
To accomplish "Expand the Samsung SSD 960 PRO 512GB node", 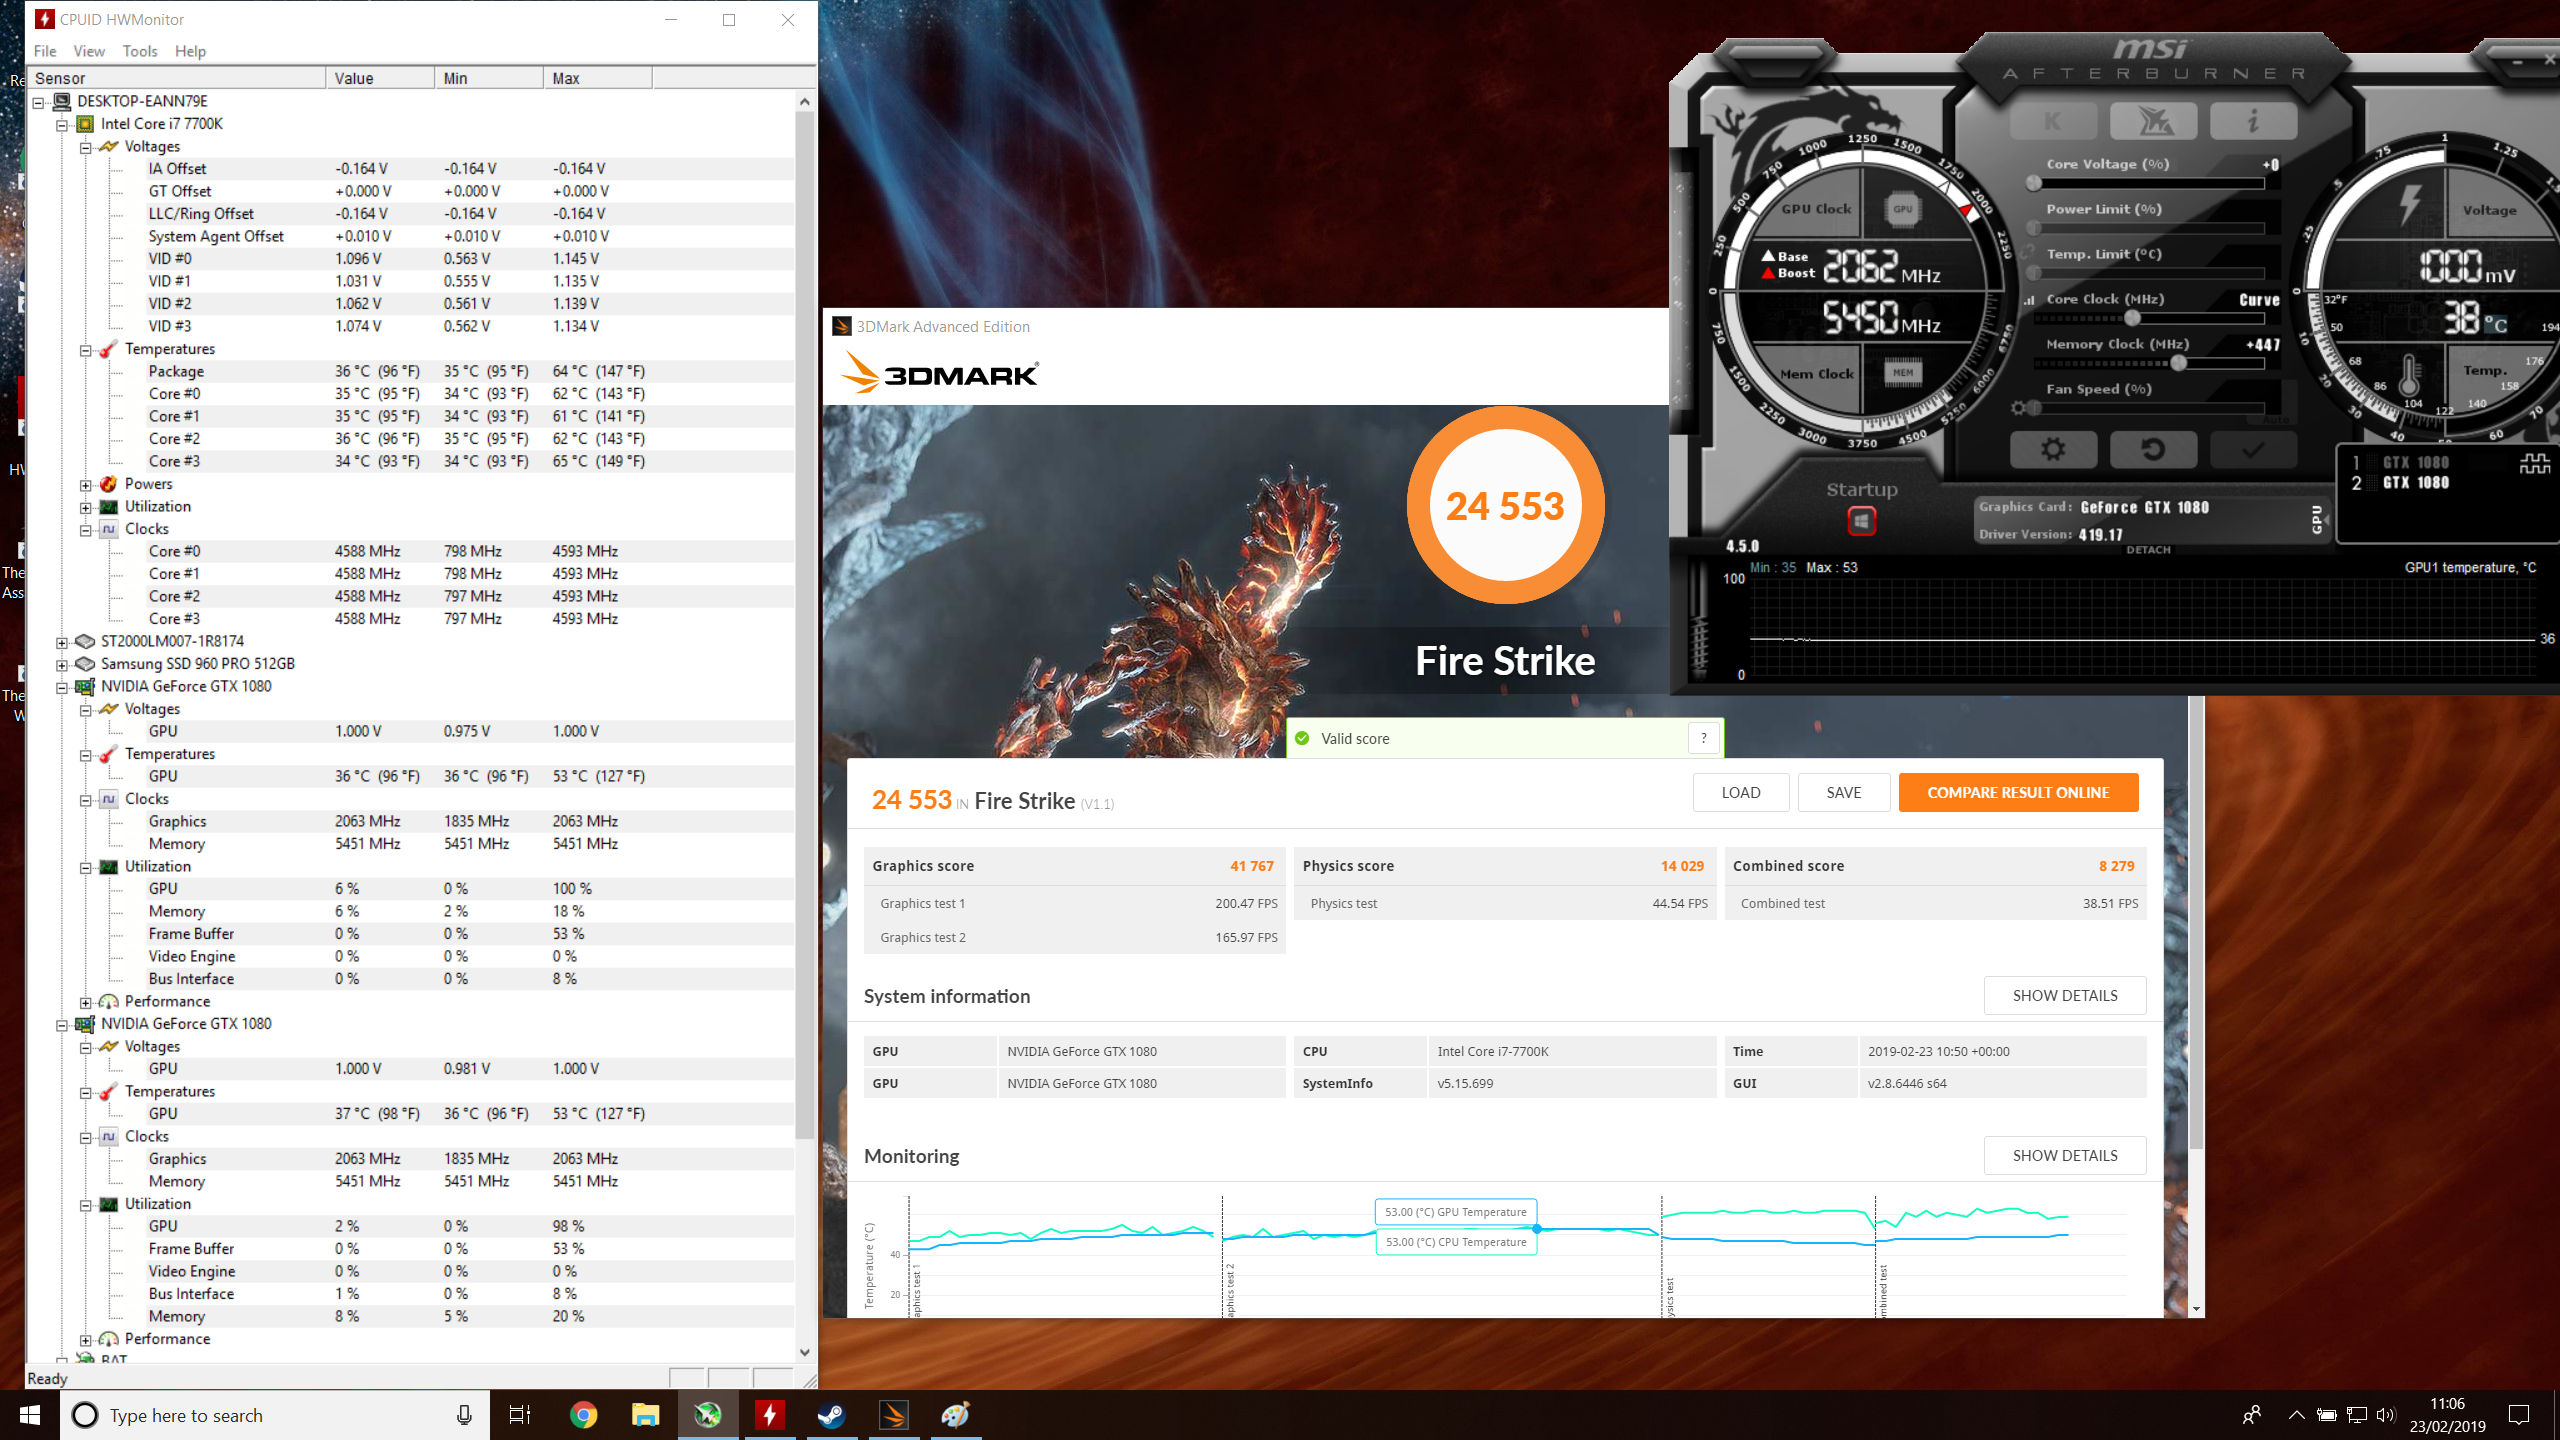I will (62, 665).
